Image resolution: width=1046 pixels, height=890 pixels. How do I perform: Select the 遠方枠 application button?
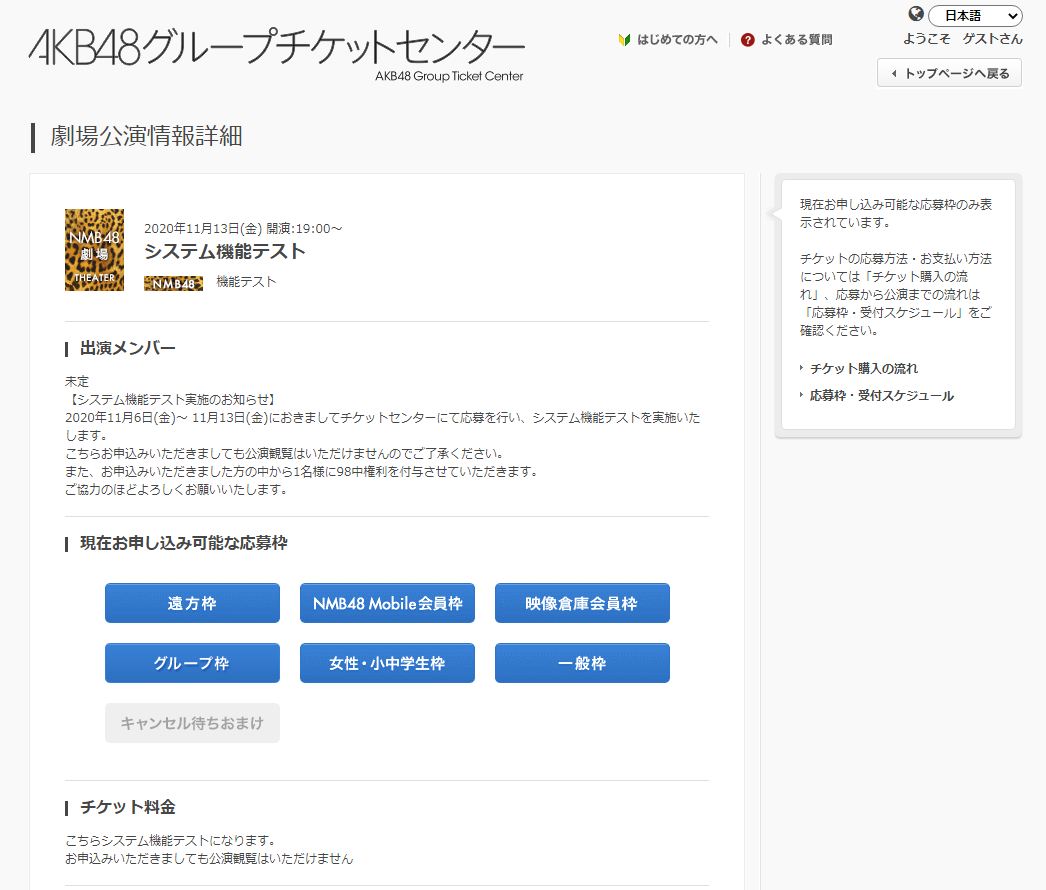pos(192,603)
